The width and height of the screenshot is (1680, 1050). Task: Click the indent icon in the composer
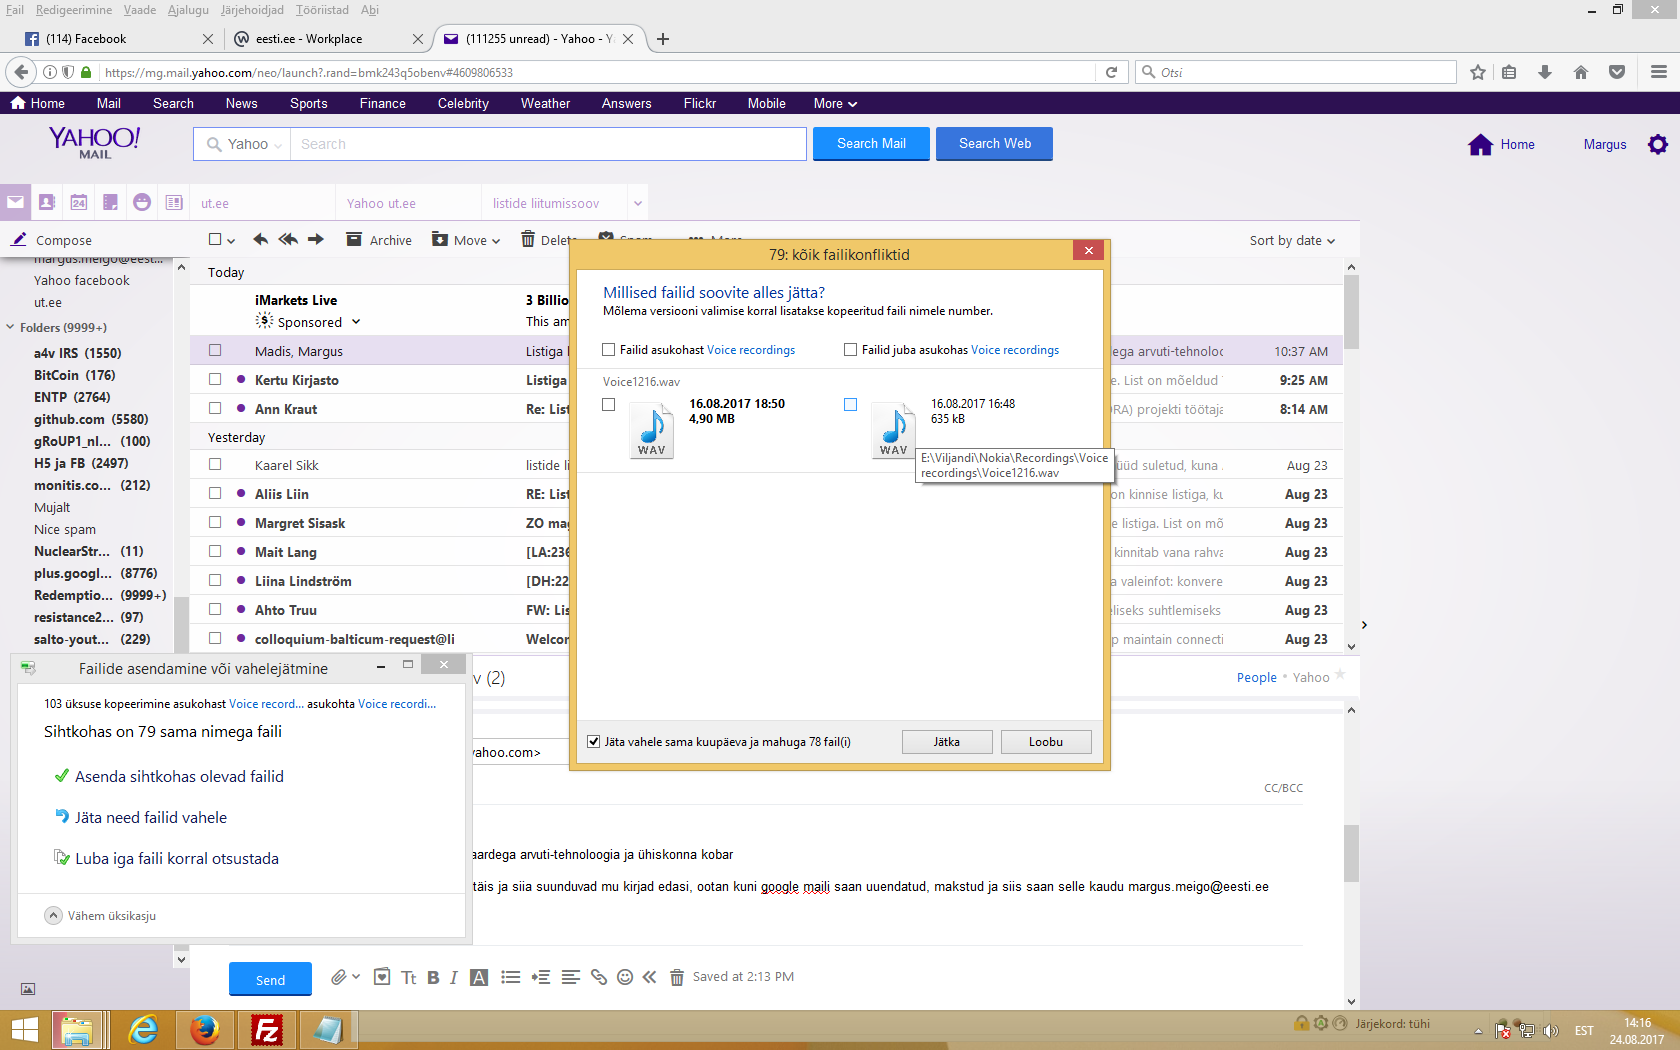coord(541,977)
